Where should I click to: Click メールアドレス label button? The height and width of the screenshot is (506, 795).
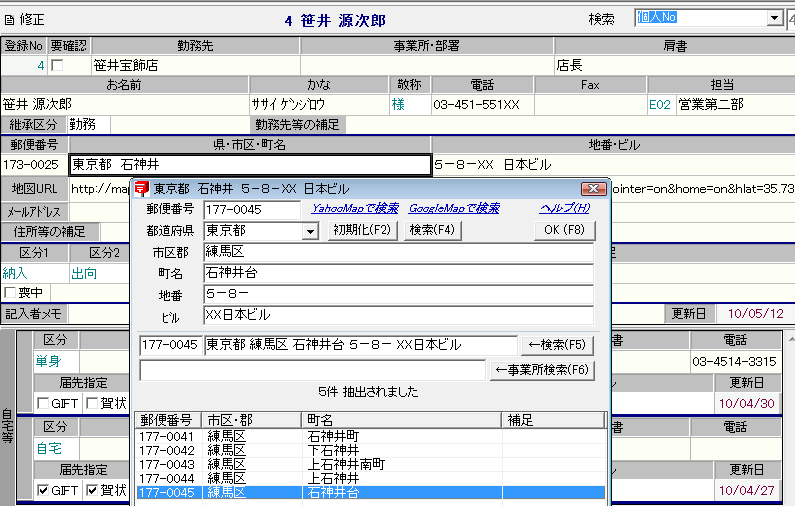[34, 211]
